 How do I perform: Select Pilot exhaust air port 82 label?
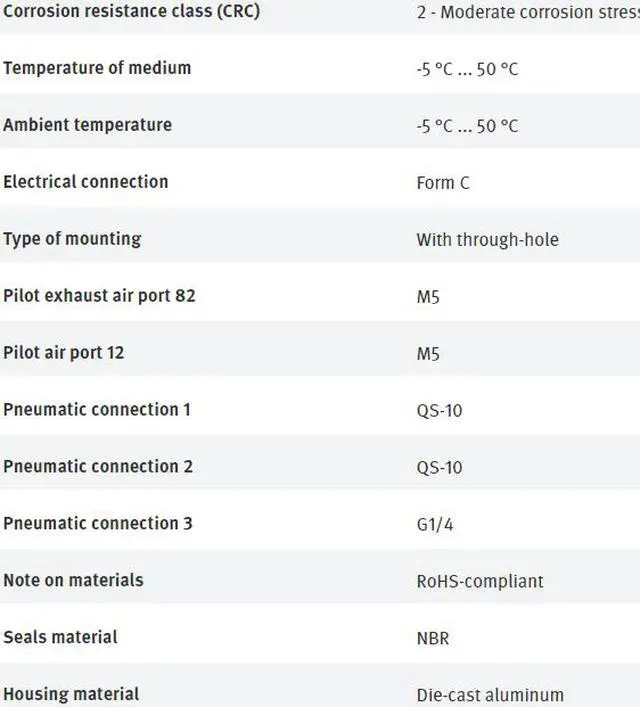click(99, 296)
